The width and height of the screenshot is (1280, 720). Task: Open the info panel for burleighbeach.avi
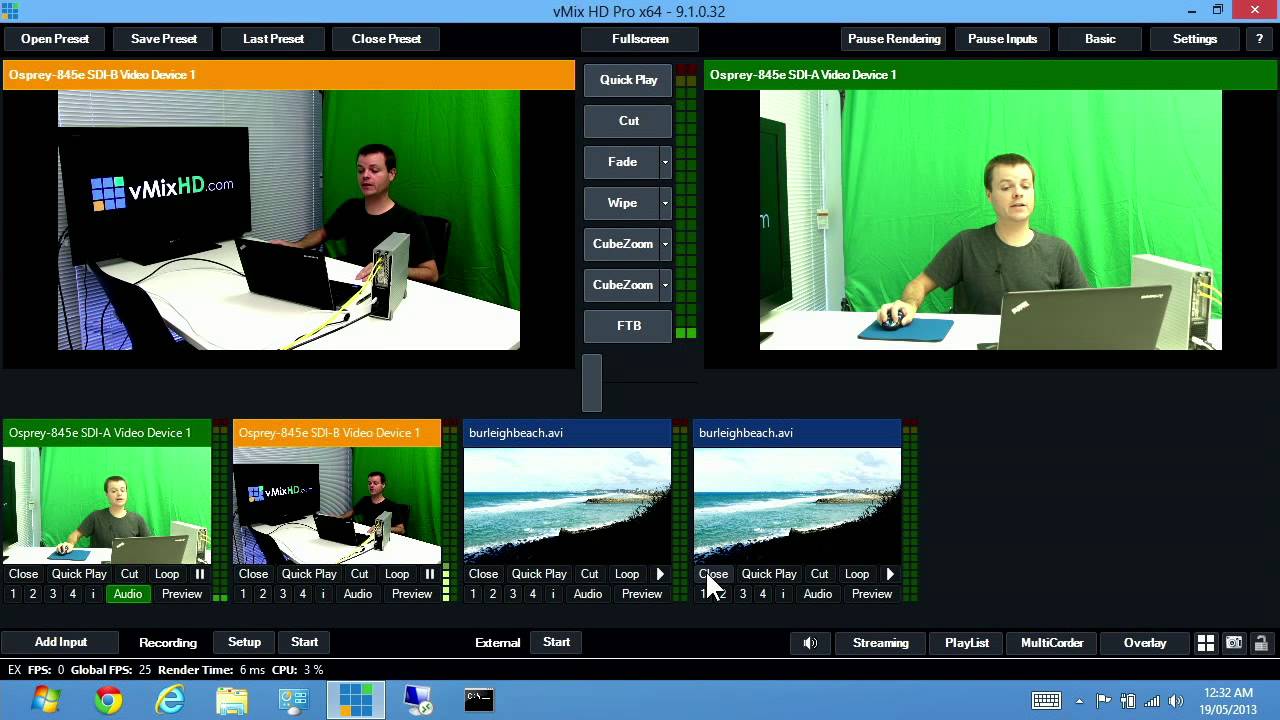point(552,594)
